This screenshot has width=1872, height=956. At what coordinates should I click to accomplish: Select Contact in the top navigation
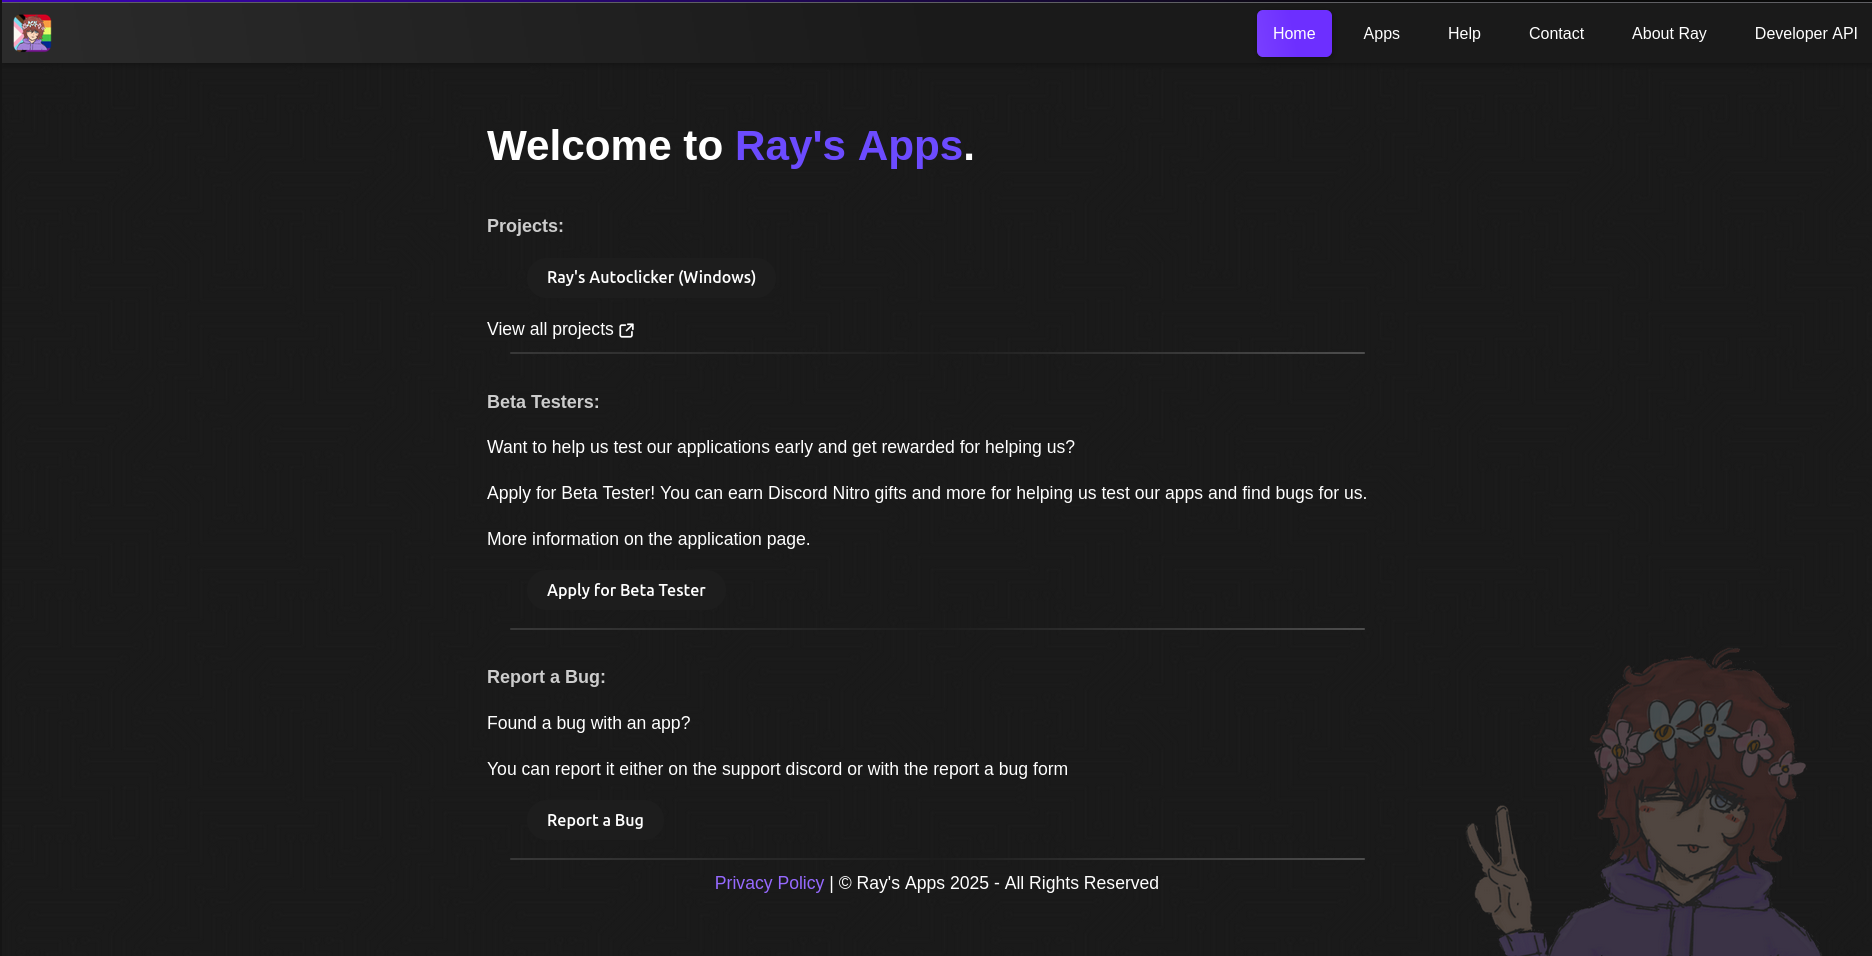coord(1556,34)
